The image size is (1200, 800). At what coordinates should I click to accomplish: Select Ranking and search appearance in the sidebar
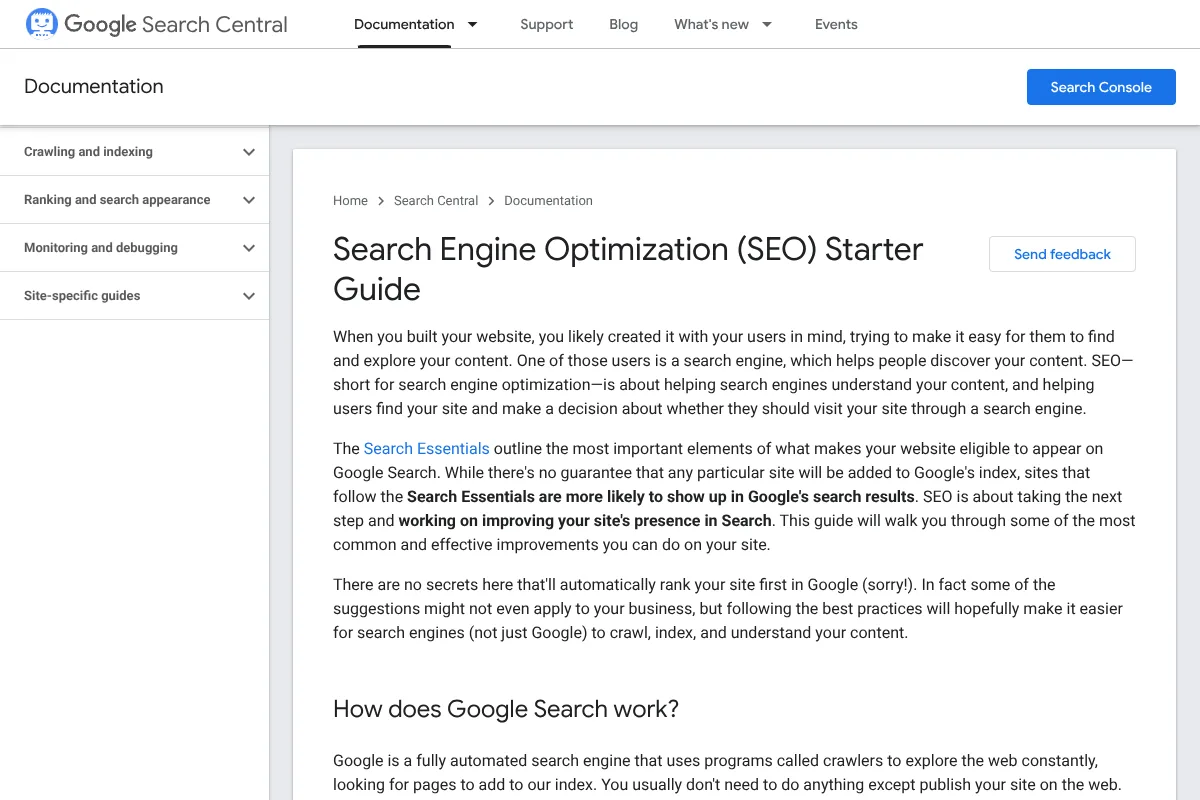(x=117, y=200)
